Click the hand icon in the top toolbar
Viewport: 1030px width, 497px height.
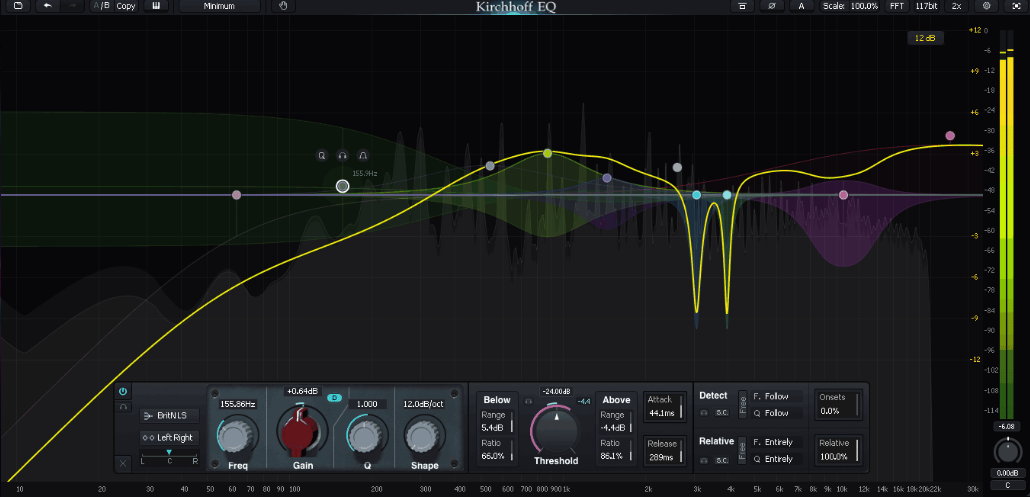pos(283,6)
